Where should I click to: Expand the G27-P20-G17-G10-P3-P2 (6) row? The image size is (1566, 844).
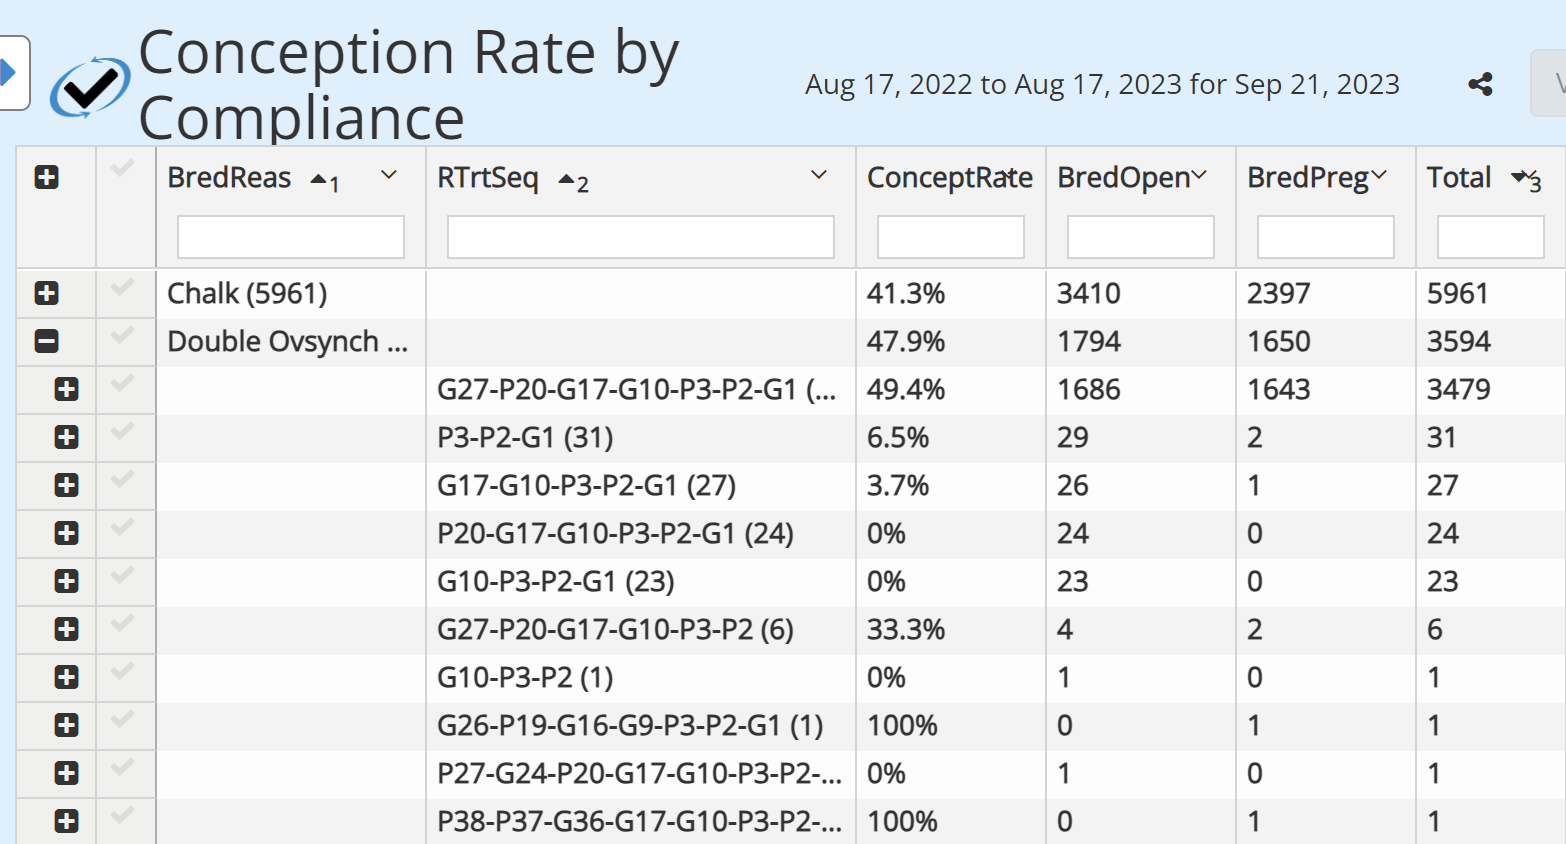coord(67,629)
